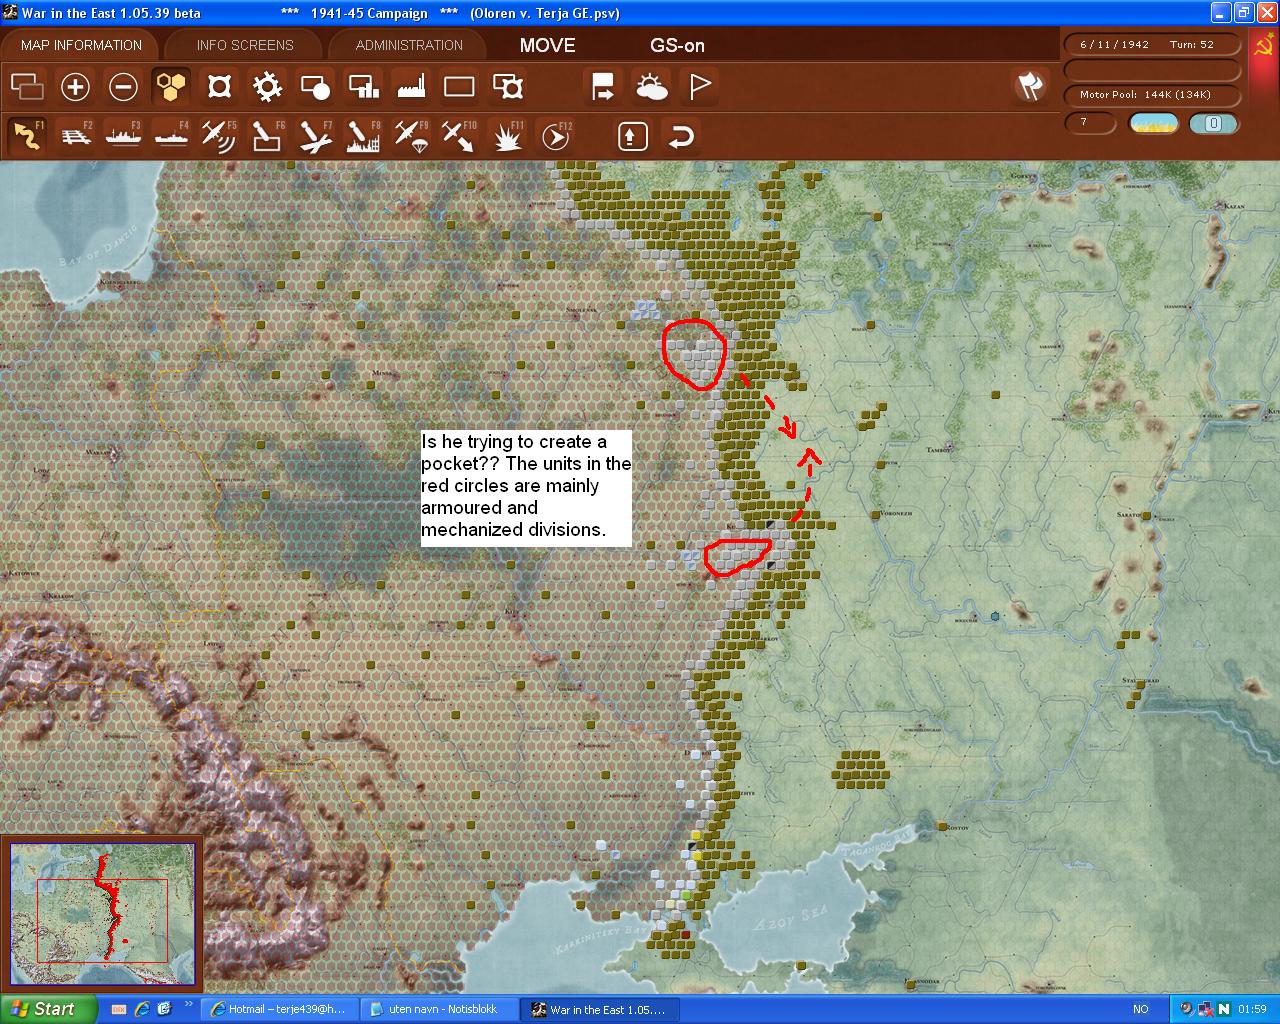The width and height of the screenshot is (1280, 1024).
Task: Click the overlapping windows icon in top toolbar
Action: [x=27, y=87]
